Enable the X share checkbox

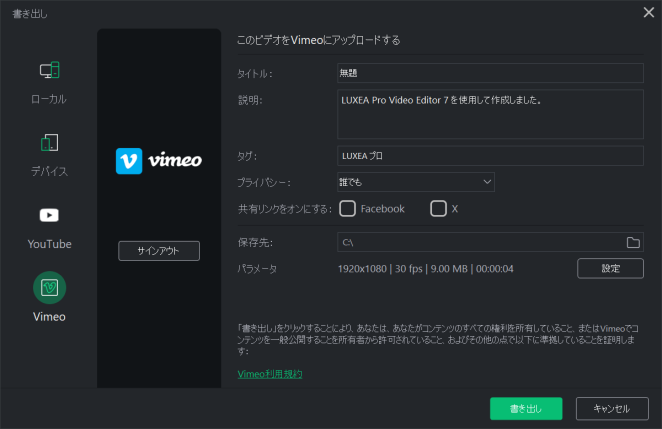(438, 209)
